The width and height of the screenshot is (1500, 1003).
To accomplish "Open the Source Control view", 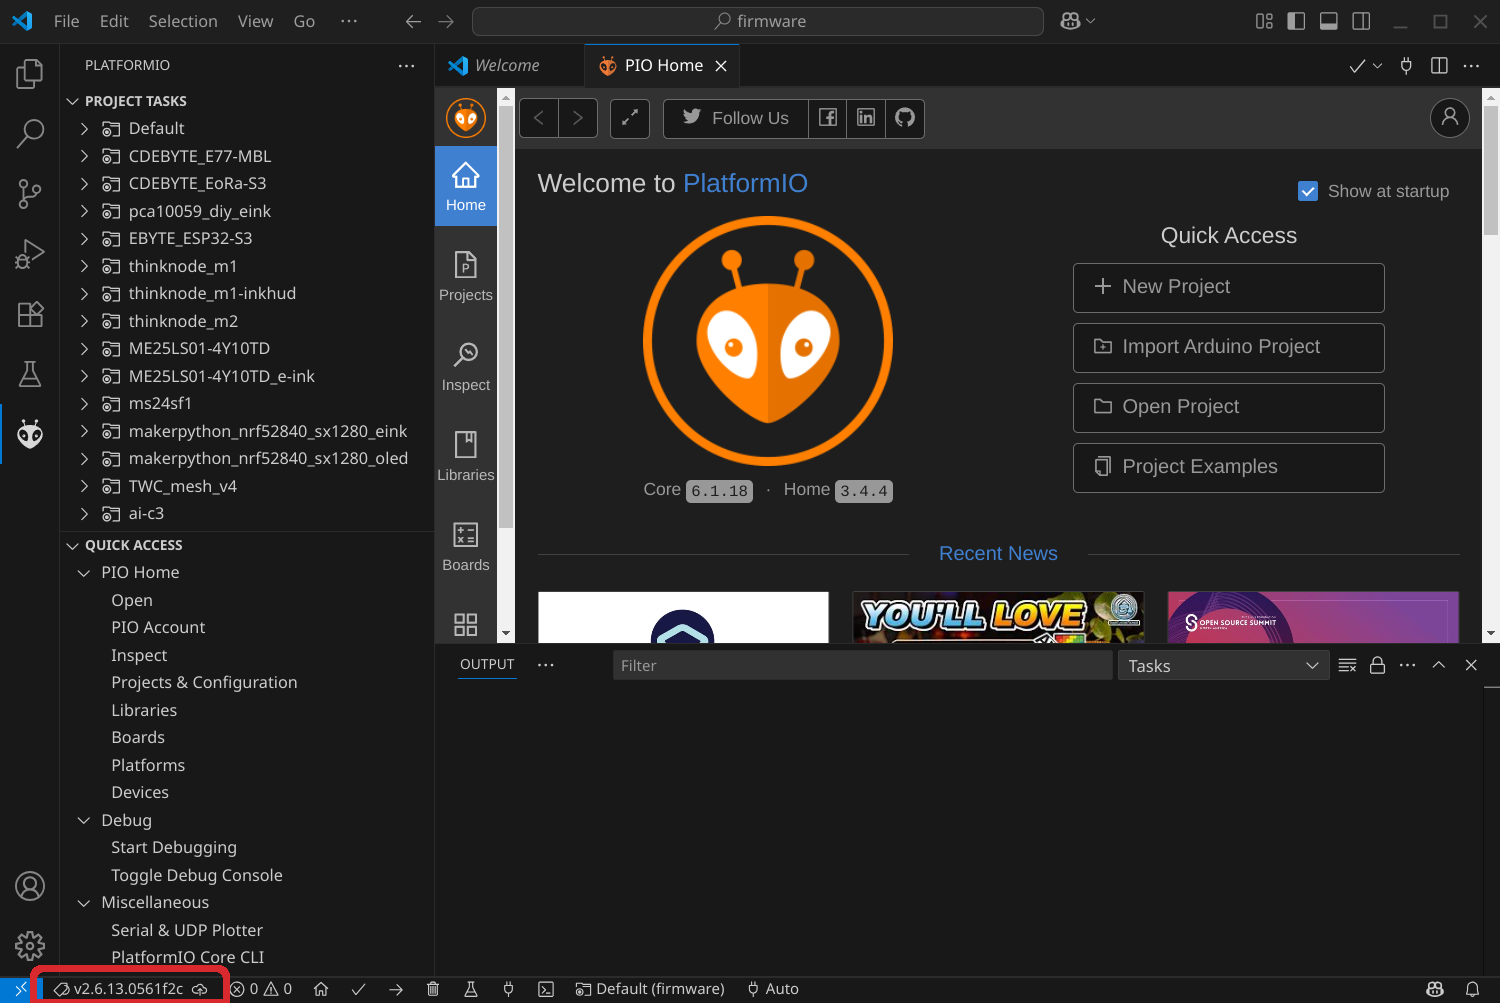I will [30, 194].
